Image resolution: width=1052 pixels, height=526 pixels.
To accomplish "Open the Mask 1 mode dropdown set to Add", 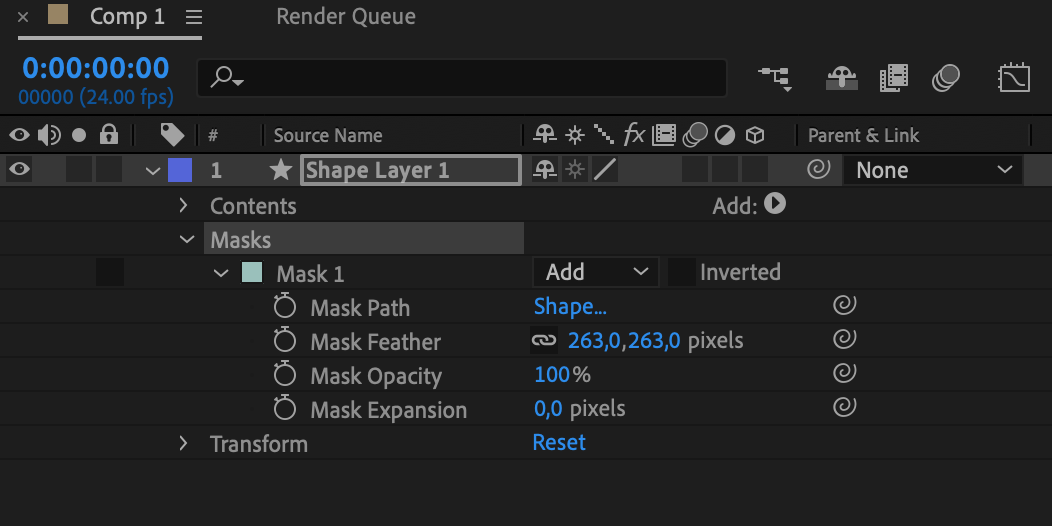I will pos(596,272).
